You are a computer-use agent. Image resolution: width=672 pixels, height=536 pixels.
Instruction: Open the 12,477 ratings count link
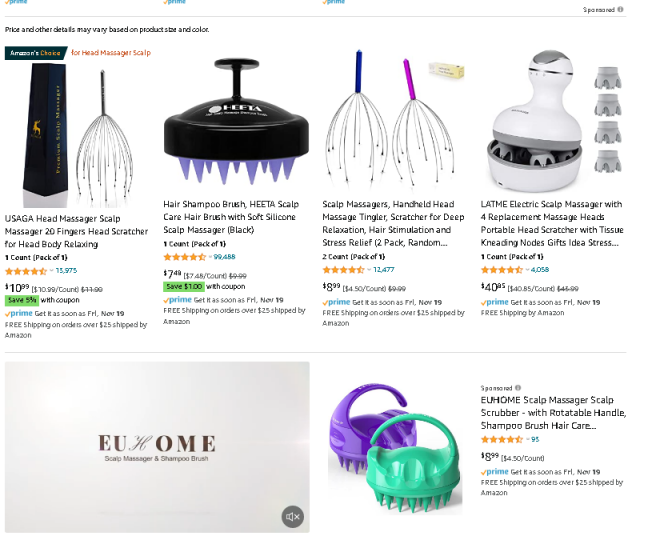[384, 269]
